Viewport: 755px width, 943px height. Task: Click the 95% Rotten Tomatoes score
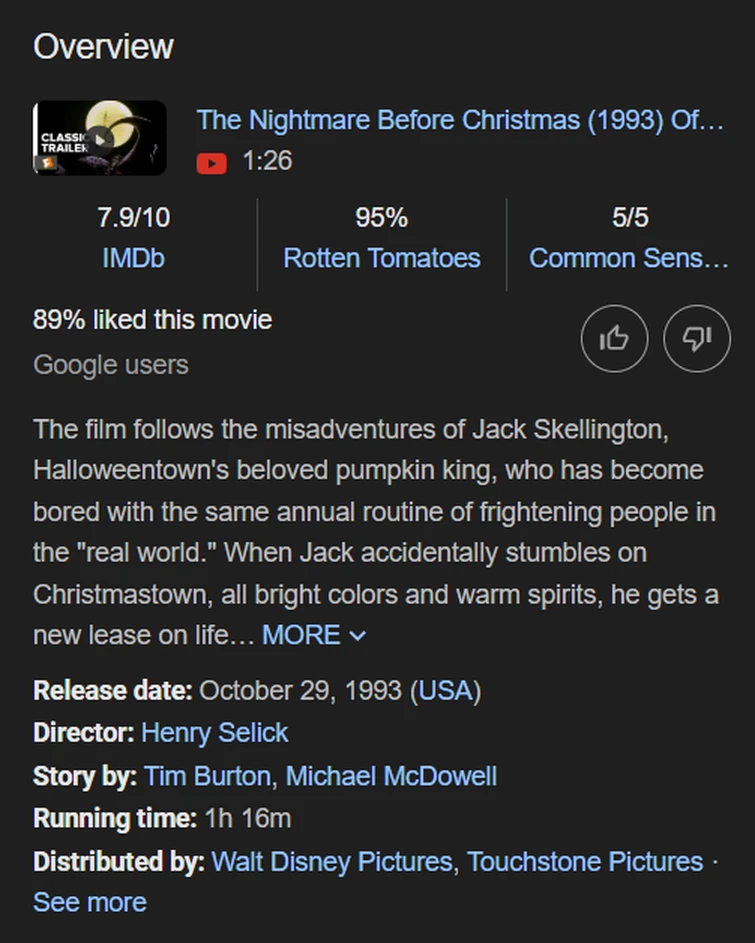(x=381, y=217)
